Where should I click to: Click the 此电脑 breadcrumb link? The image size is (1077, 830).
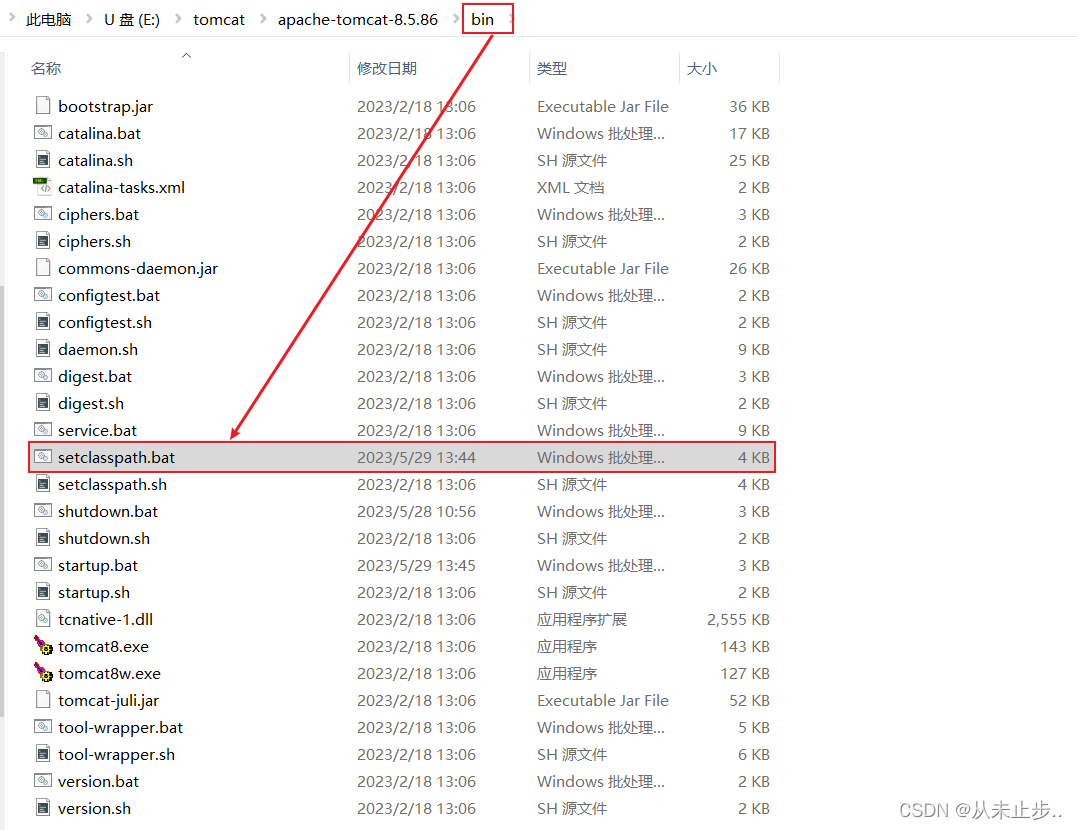click(x=47, y=18)
